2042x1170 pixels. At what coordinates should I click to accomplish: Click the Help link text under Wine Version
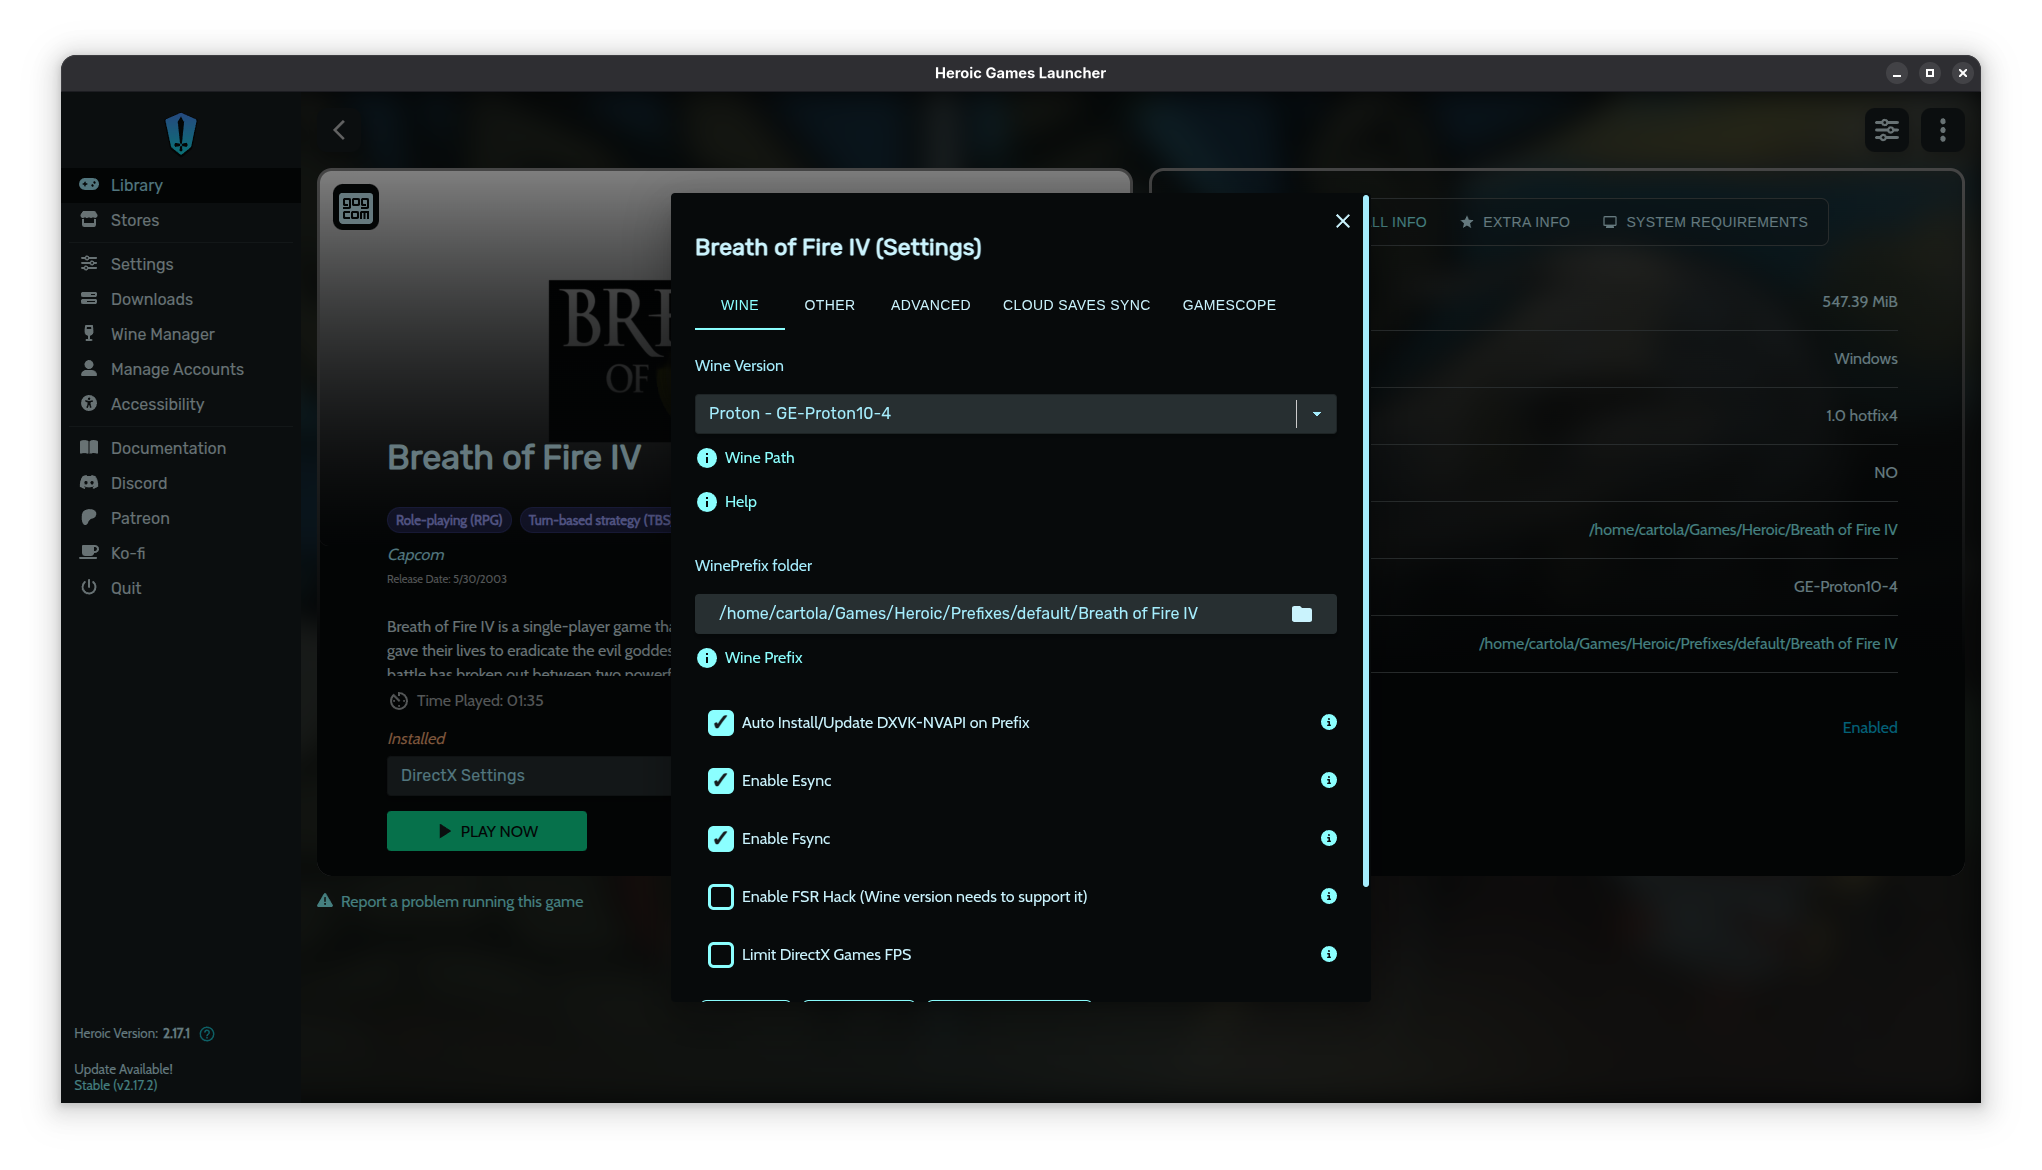pyautogui.click(x=741, y=502)
